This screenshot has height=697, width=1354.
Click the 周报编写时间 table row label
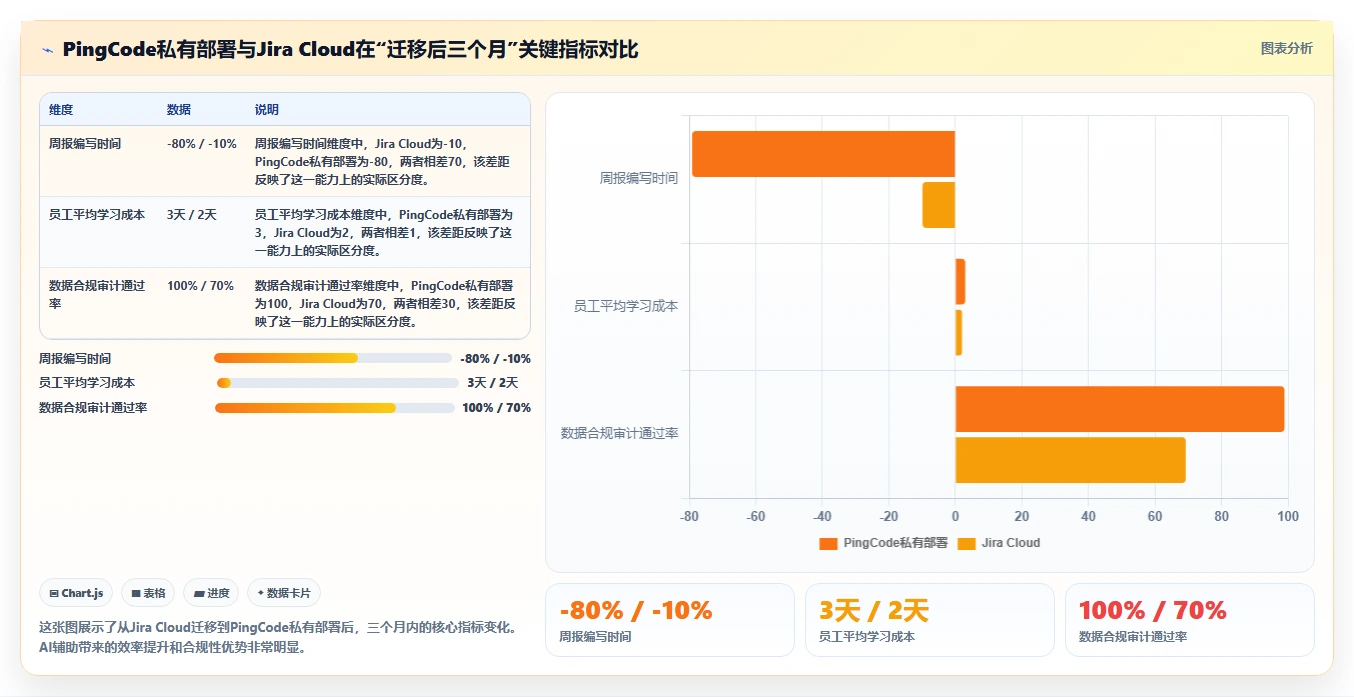click(x=85, y=144)
